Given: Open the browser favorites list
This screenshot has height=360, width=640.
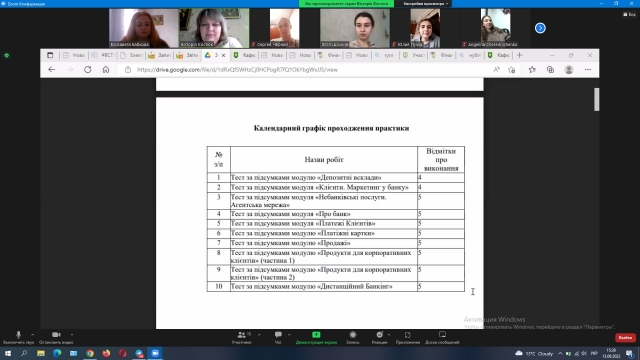Looking at the screenshot, I should pos(532,70).
